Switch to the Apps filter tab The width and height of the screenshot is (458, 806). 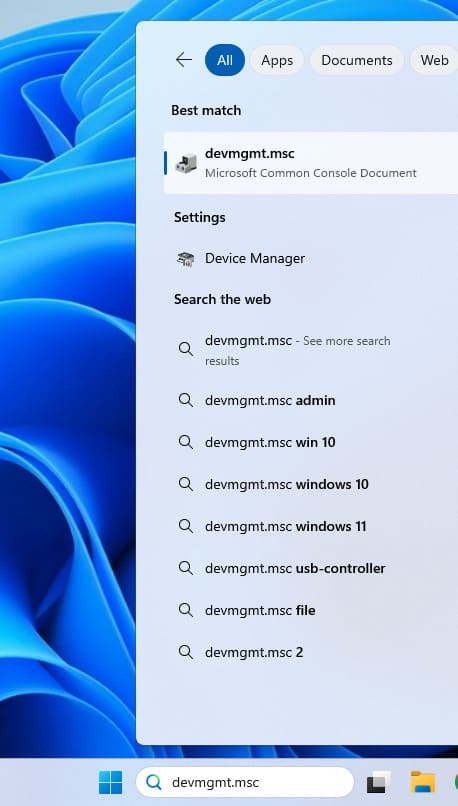[277, 60]
